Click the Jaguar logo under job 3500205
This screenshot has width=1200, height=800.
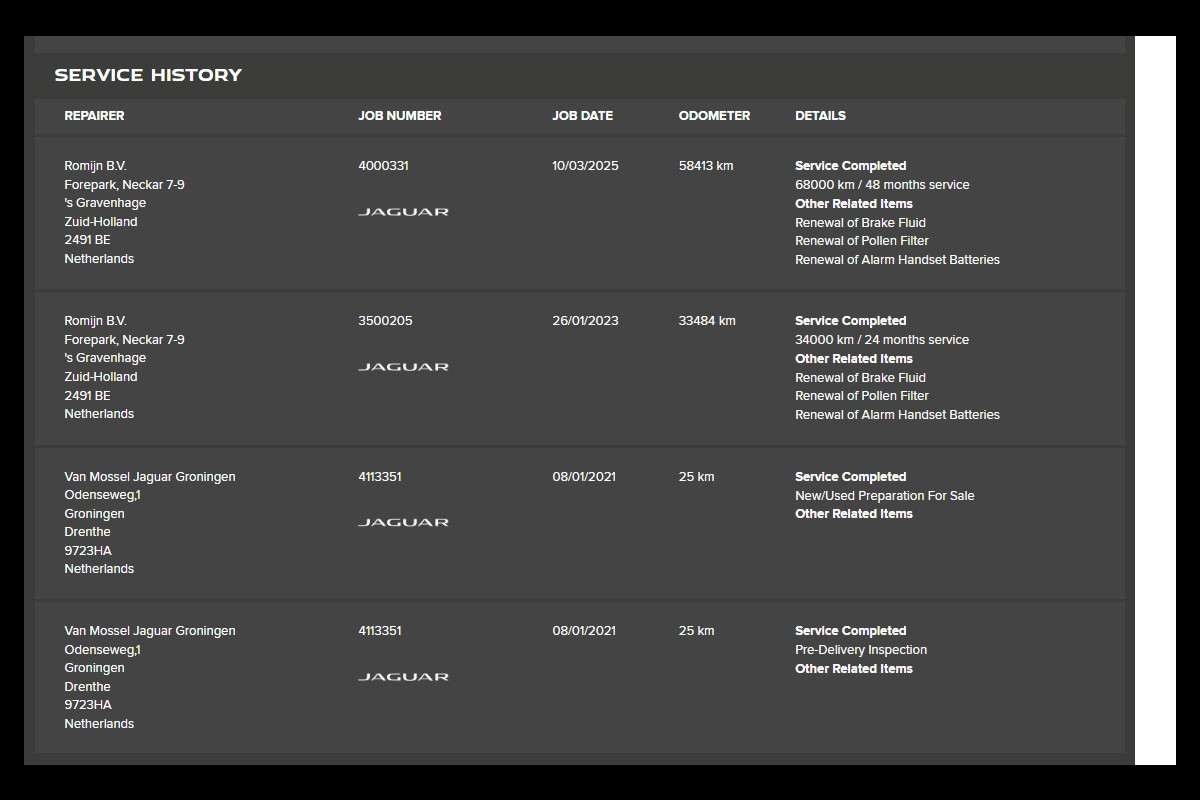click(403, 367)
